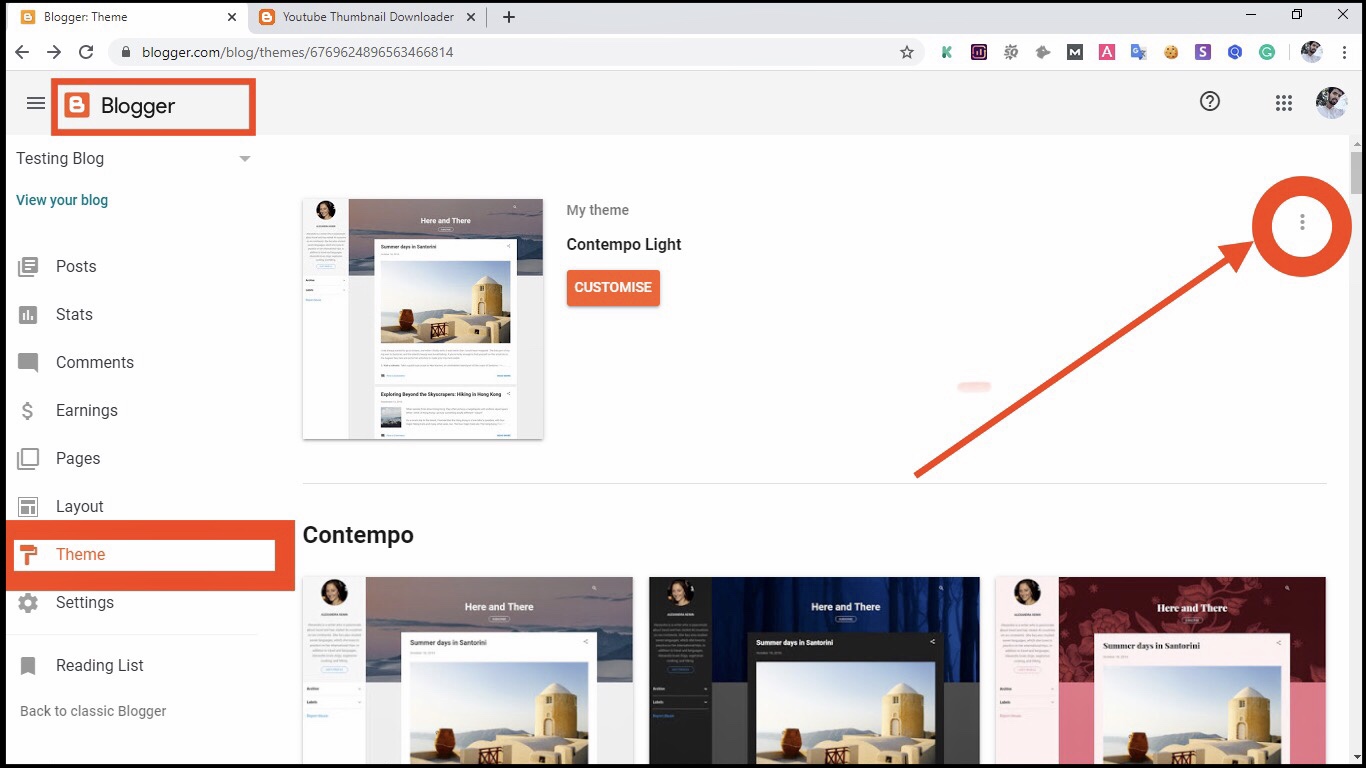
Task: Click the dark M extension icon
Action: pos(1075,52)
